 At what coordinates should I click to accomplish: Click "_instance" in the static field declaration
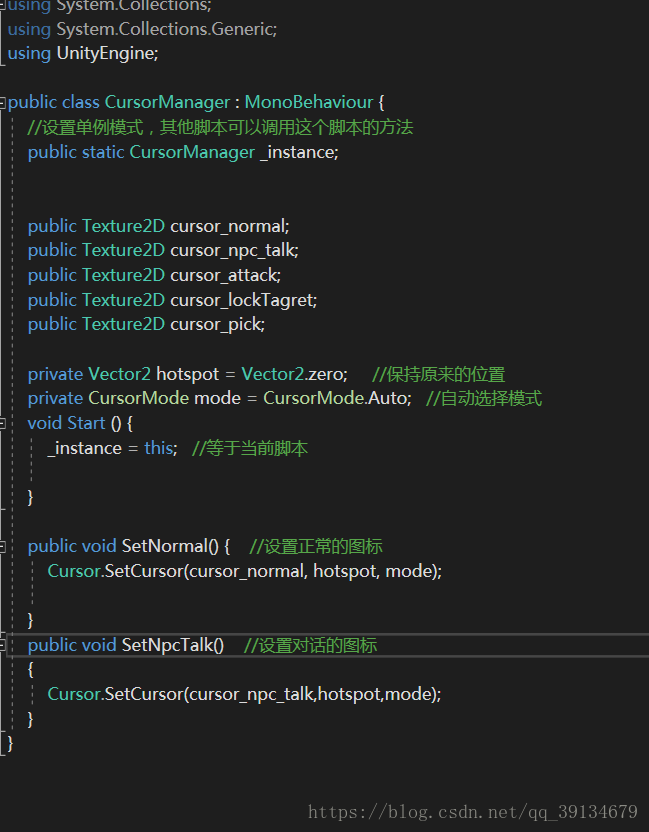coord(297,153)
